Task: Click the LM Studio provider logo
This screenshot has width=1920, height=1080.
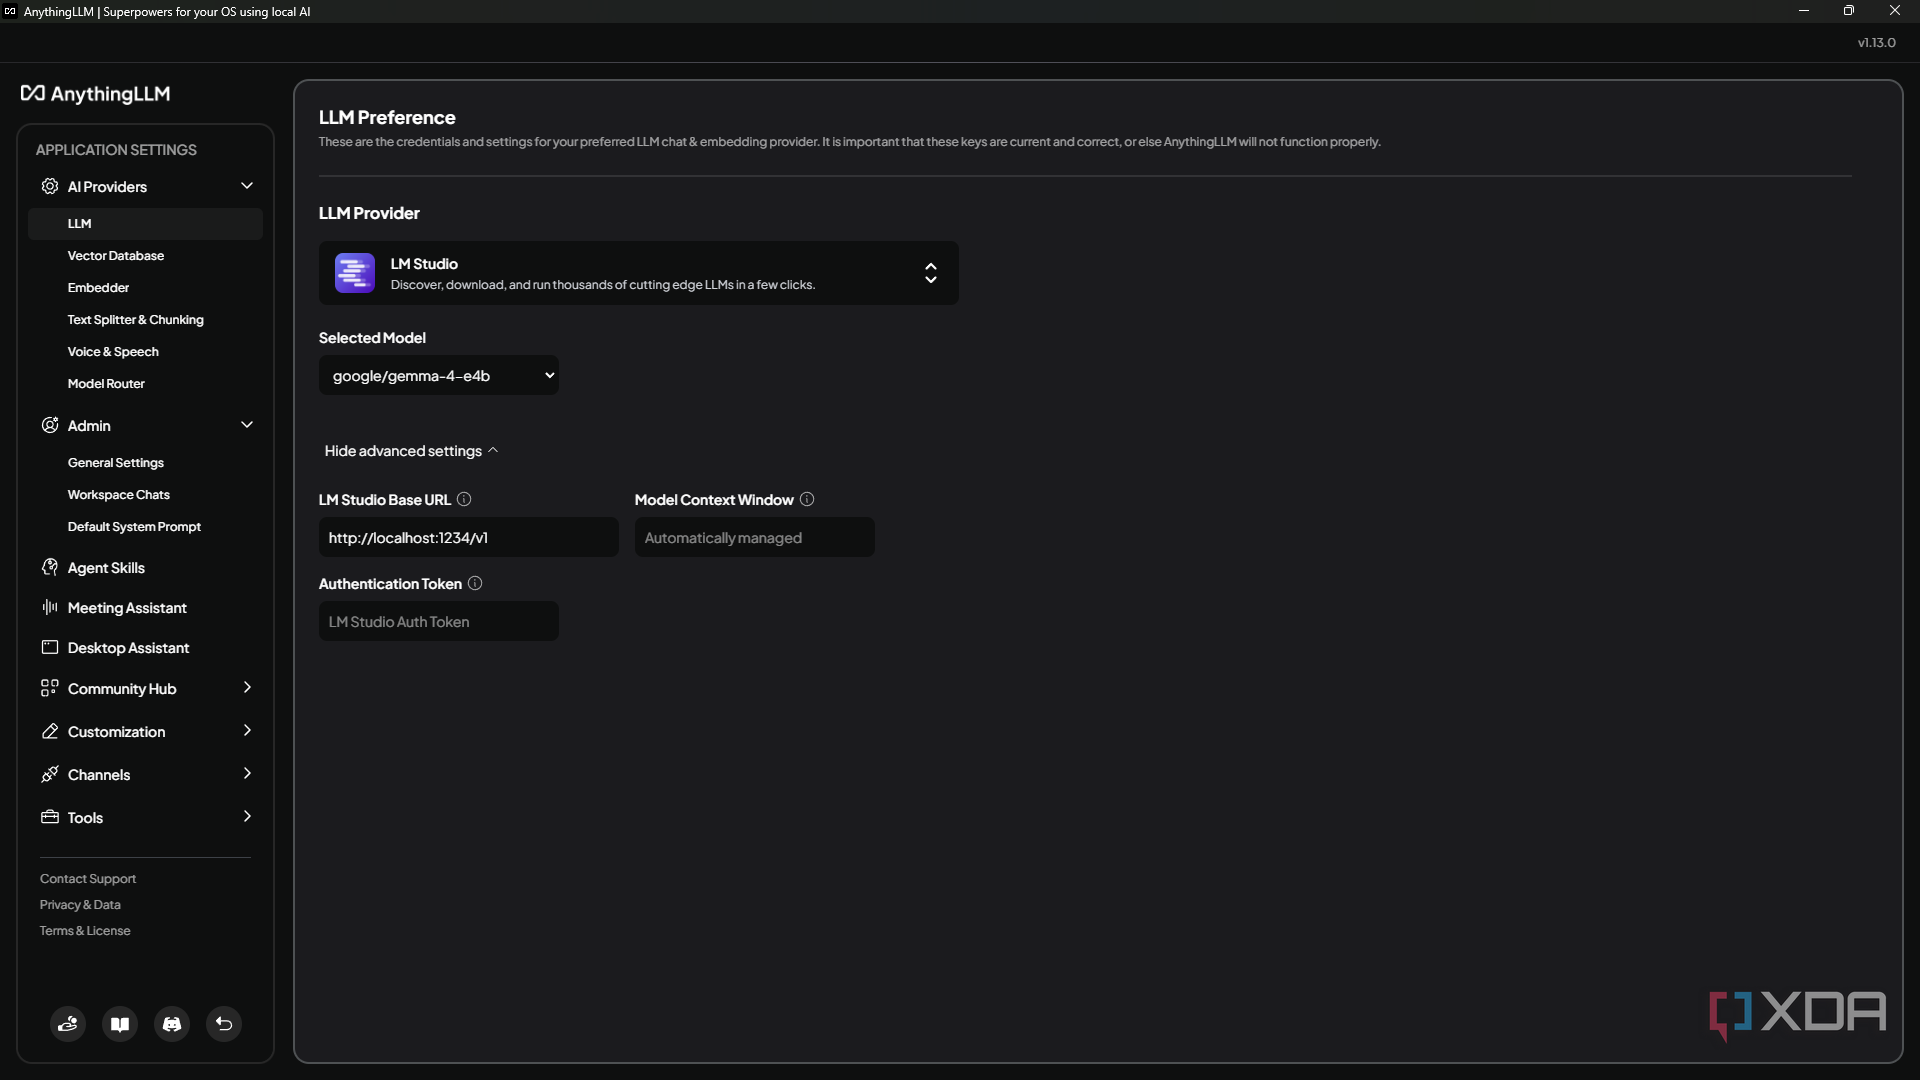Action: [355, 273]
